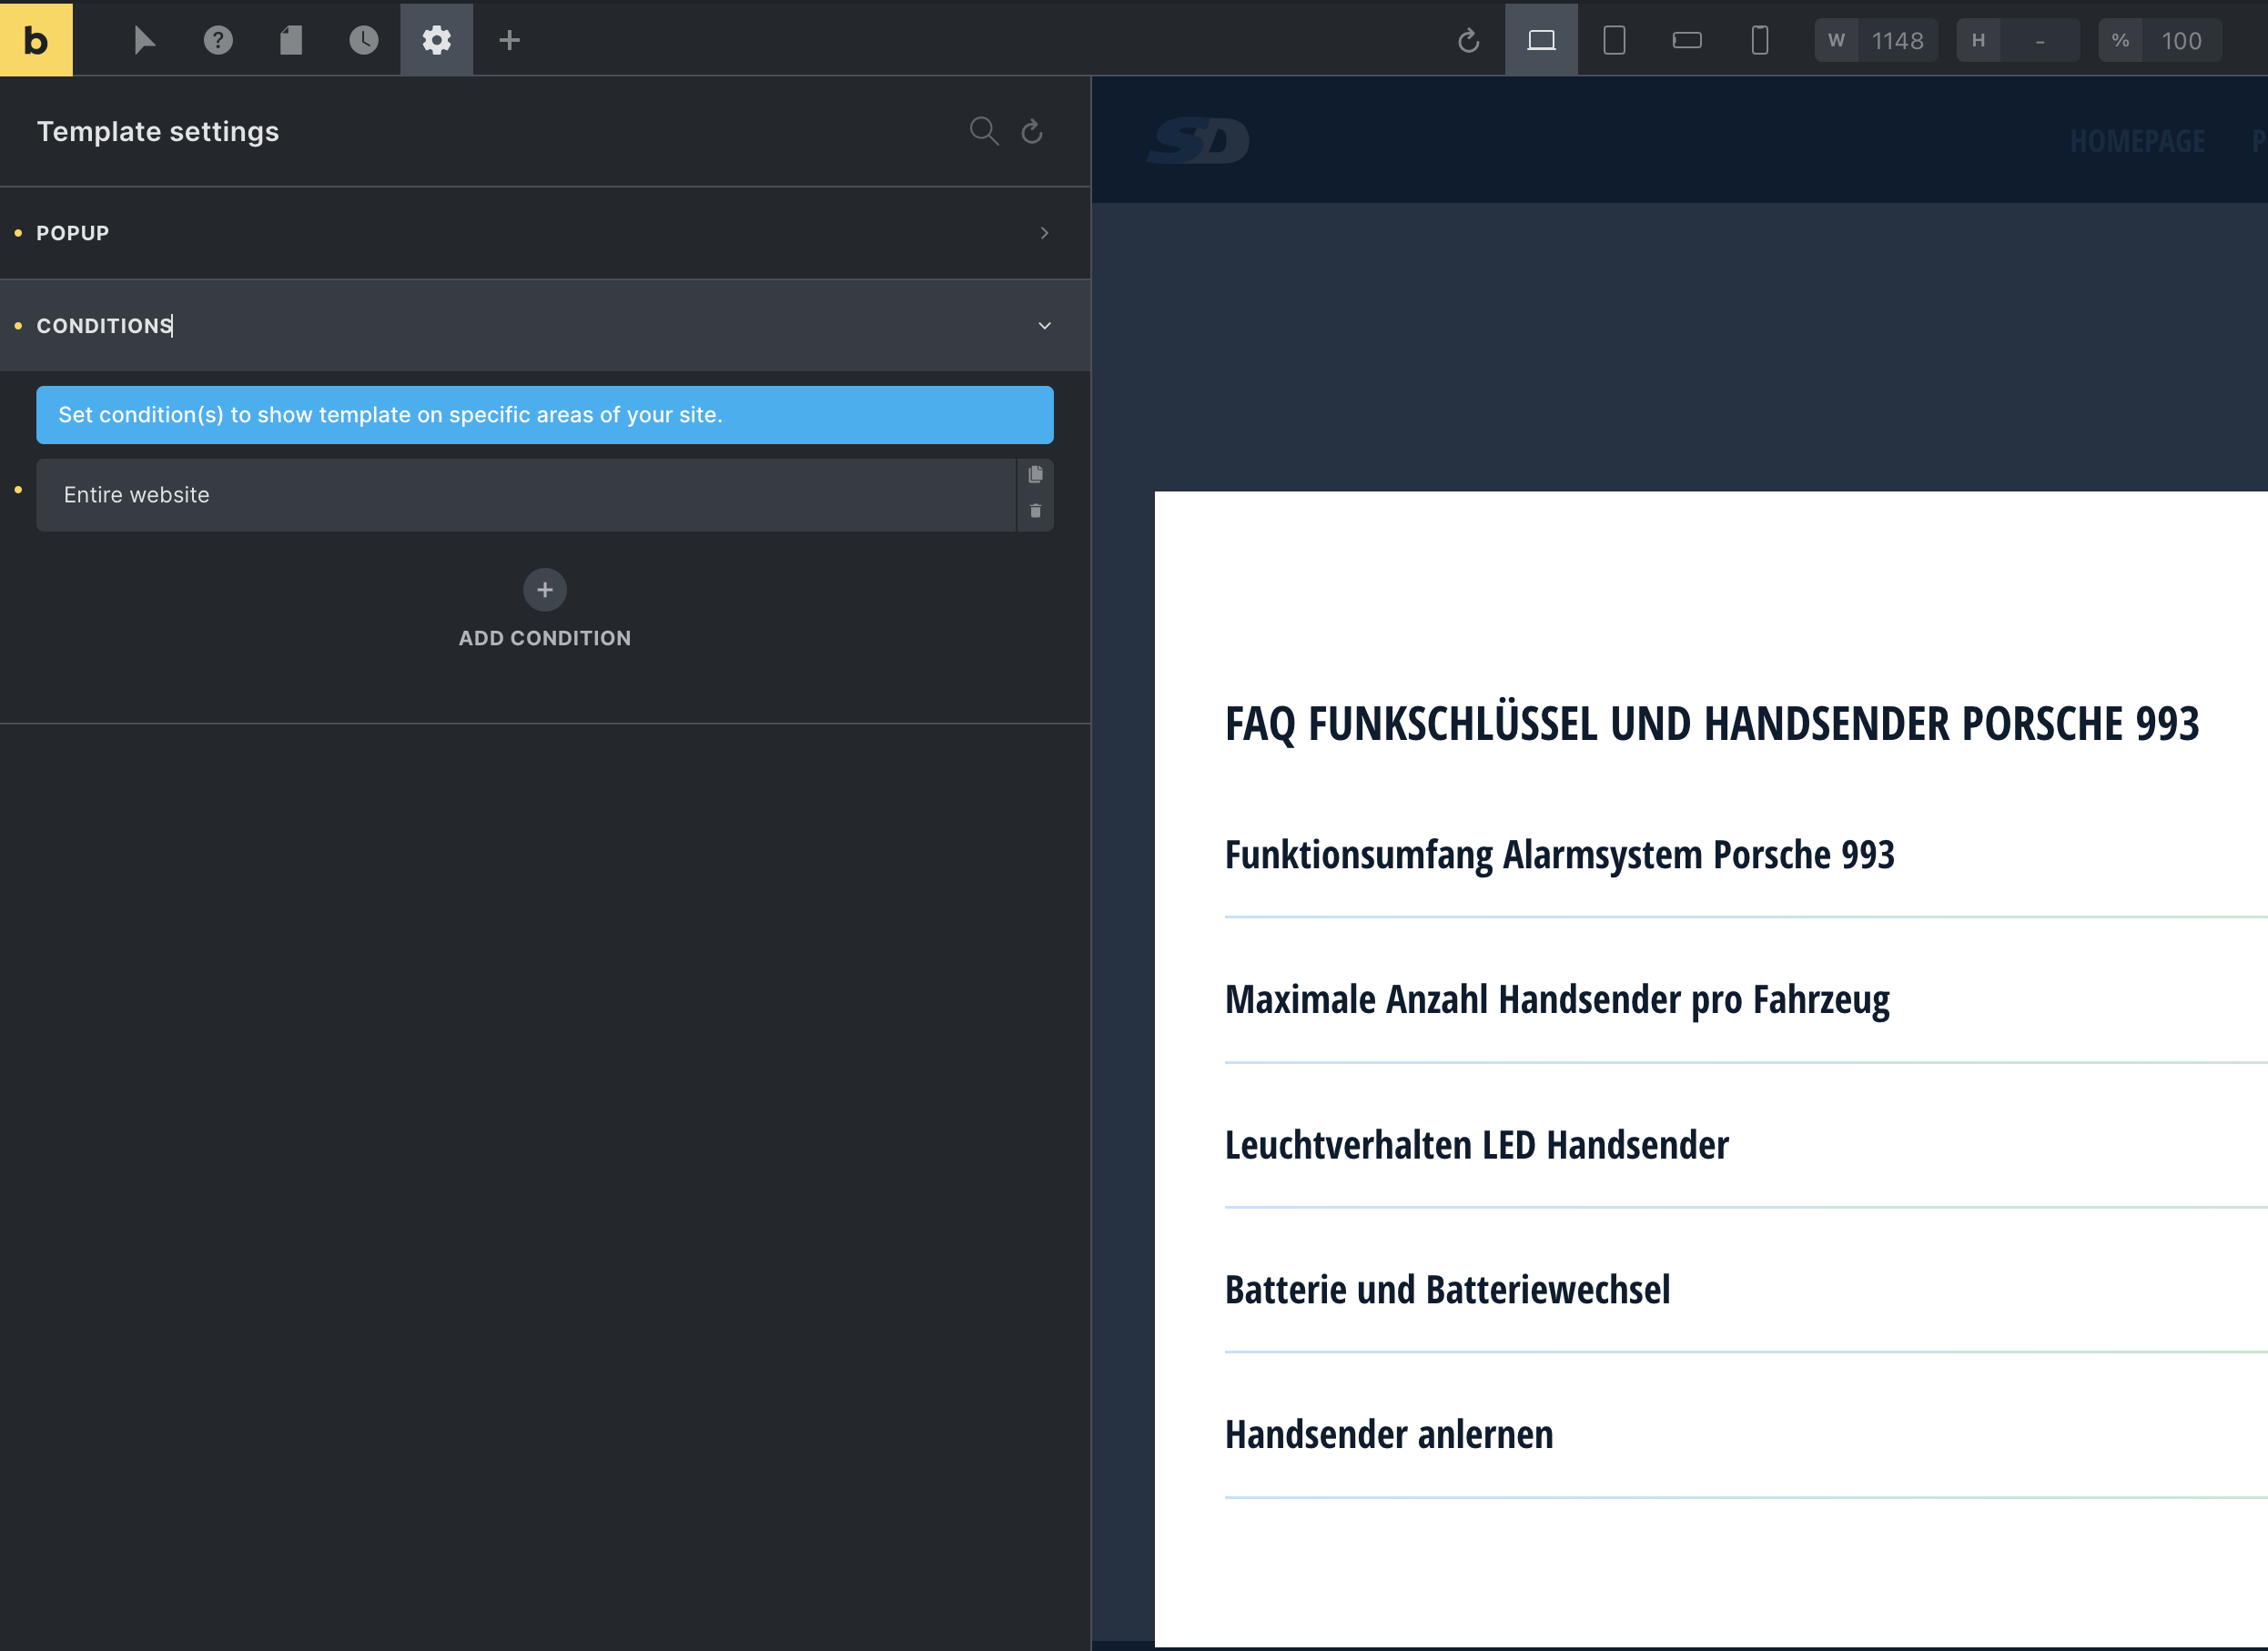
Task: Expand the Funktionsumfang Alarmsystem Porsche 993 accordion
Action: (1559, 855)
